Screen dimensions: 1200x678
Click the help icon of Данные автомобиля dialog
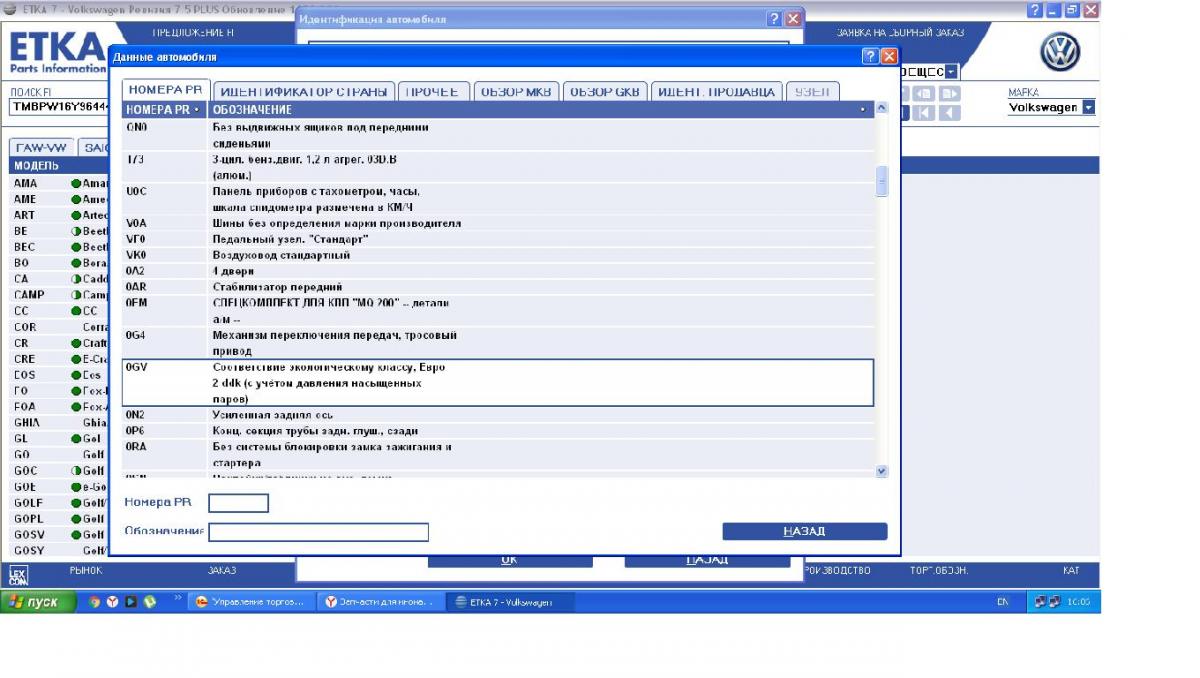coord(869,56)
